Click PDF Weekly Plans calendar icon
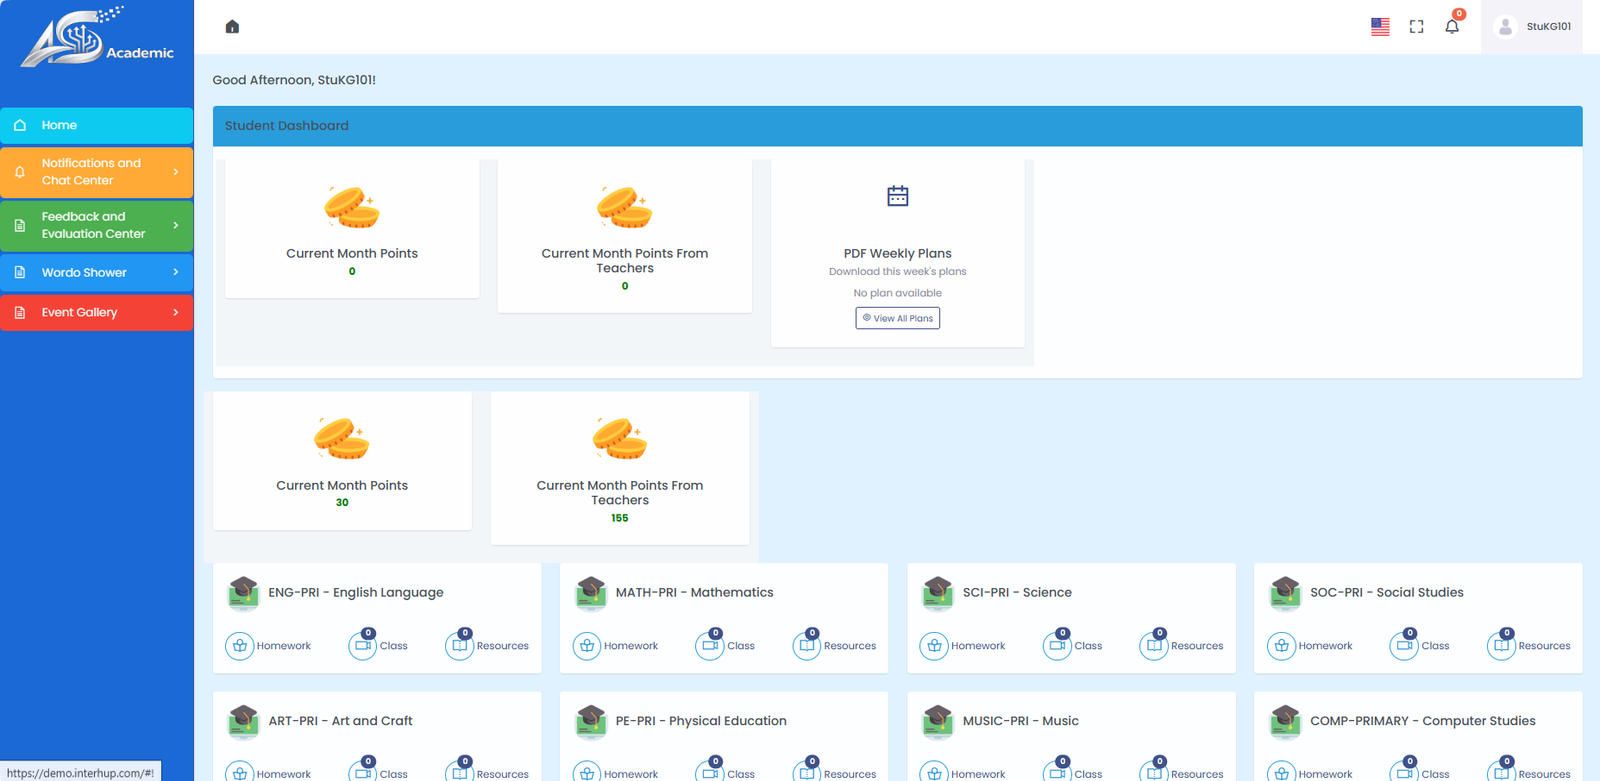The image size is (1600, 781). [x=898, y=196]
